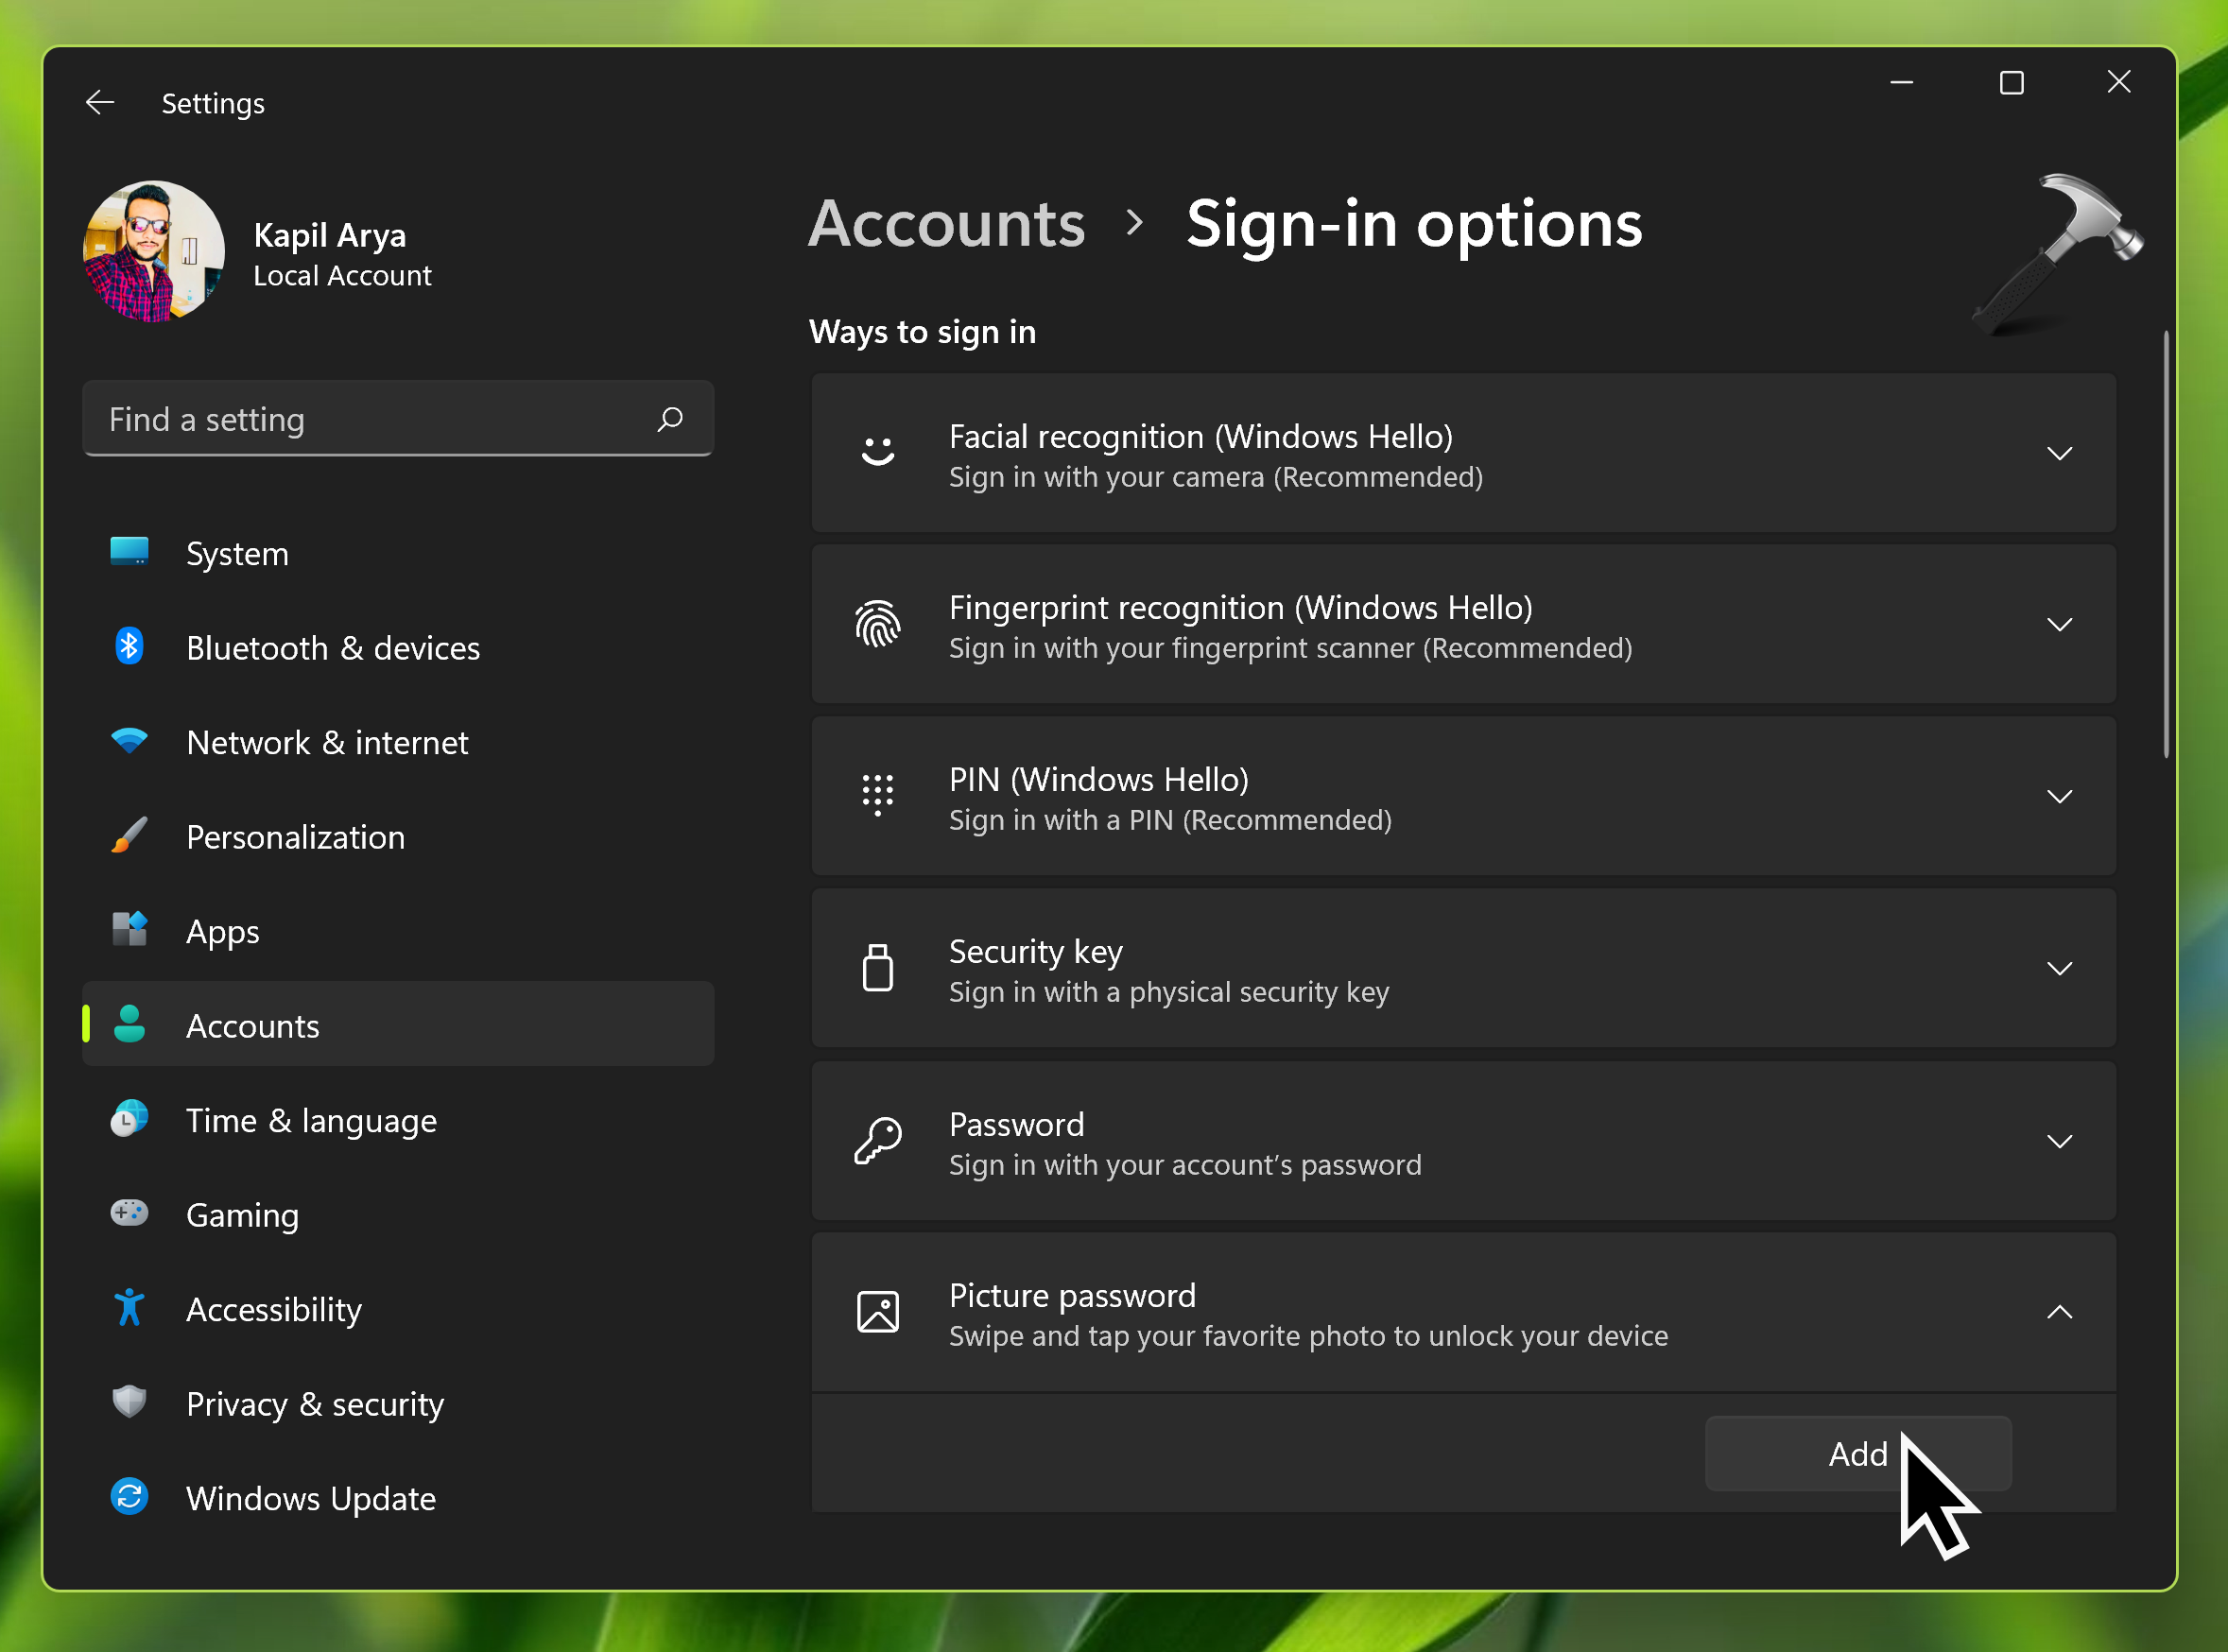The height and width of the screenshot is (1652, 2228).
Task: Collapse the Picture password section
Action: point(2059,1312)
